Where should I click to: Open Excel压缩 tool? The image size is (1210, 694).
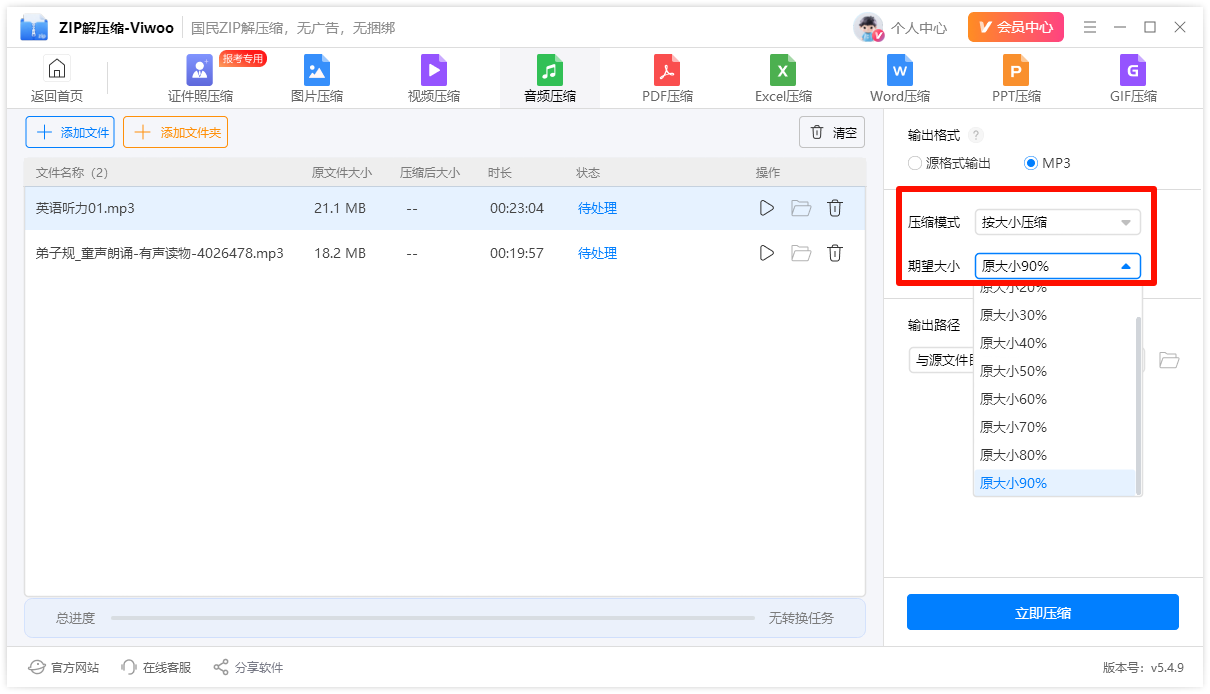(783, 79)
